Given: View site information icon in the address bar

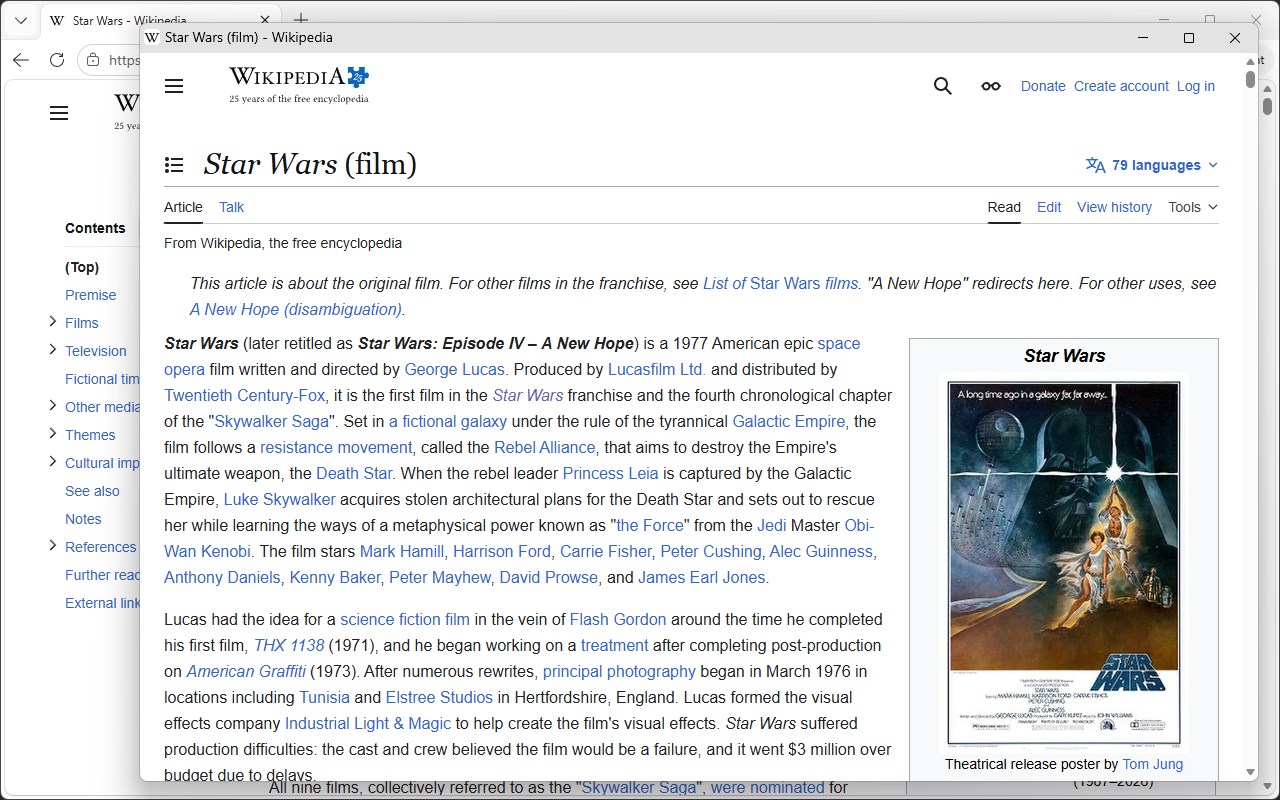Looking at the screenshot, I should [x=93, y=60].
